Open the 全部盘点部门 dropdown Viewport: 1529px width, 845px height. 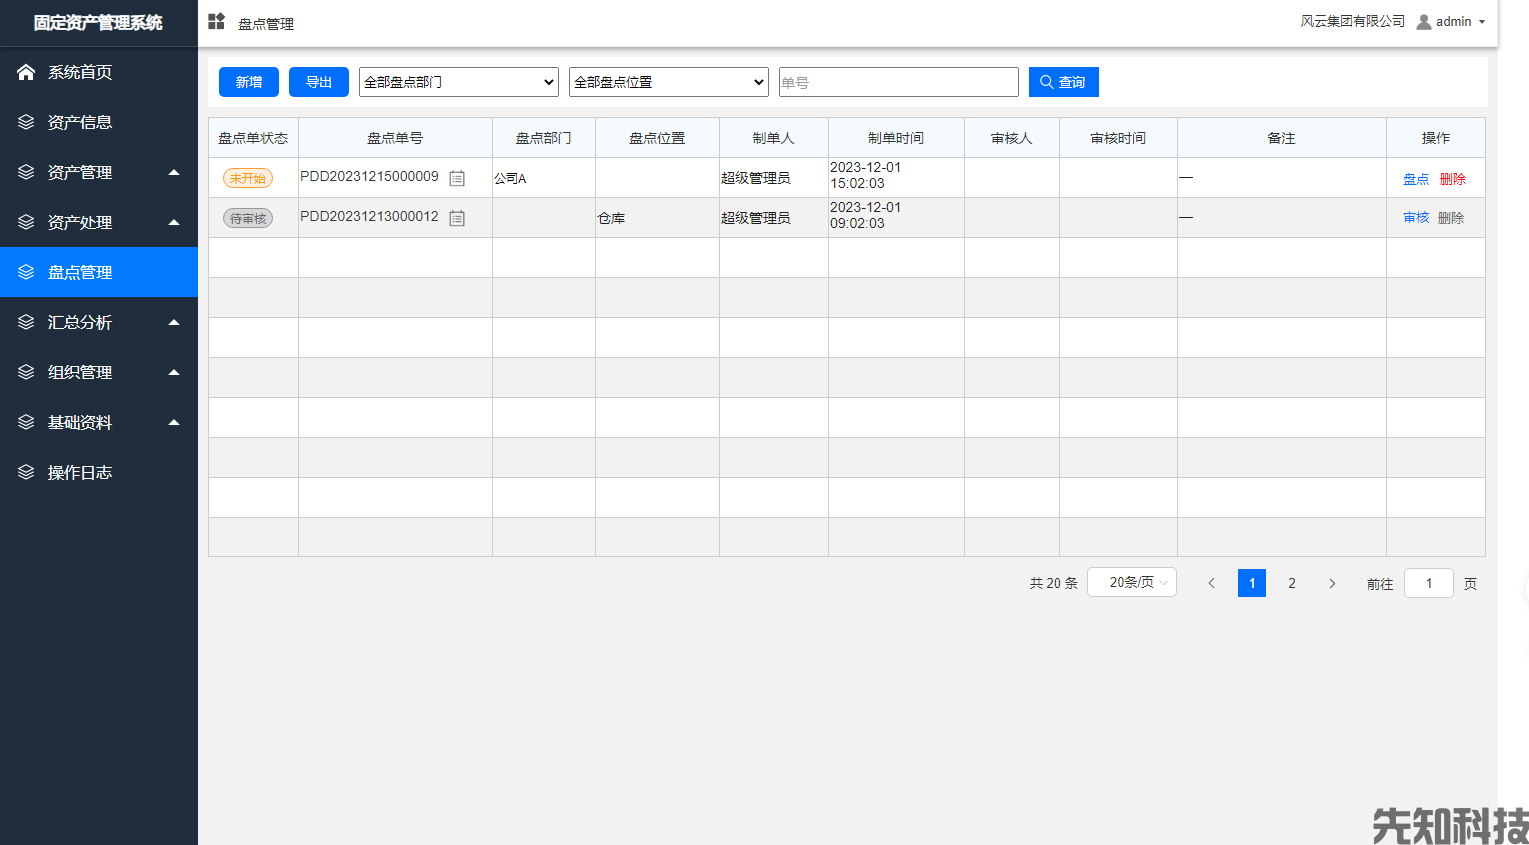click(x=459, y=82)
